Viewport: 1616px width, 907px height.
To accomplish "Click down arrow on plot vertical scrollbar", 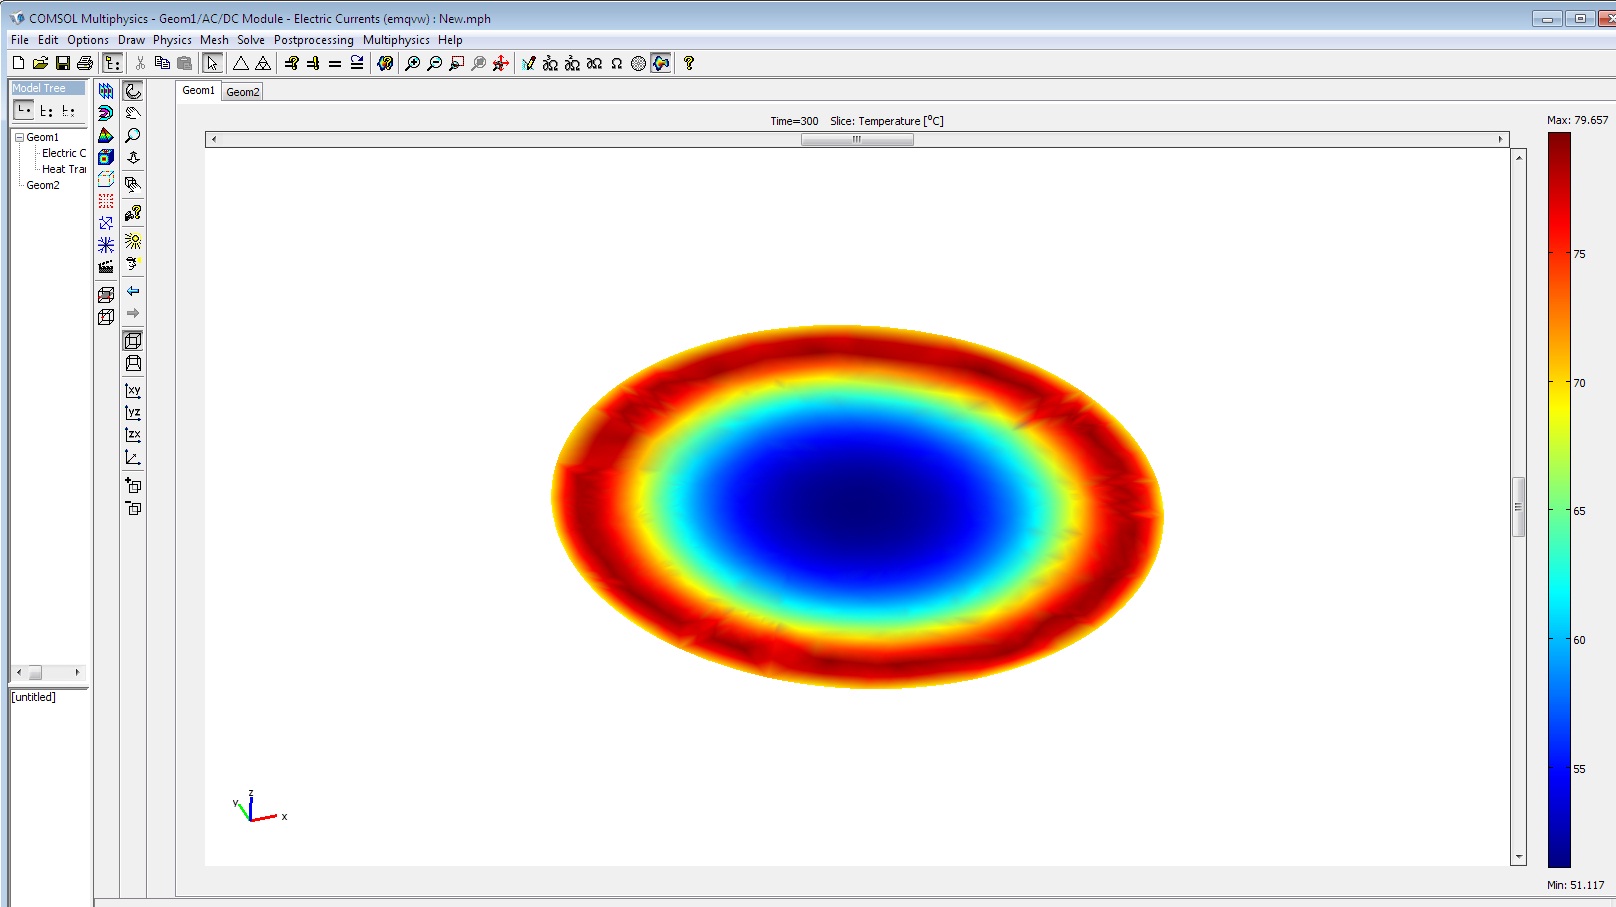I will tap(1519, 857).
